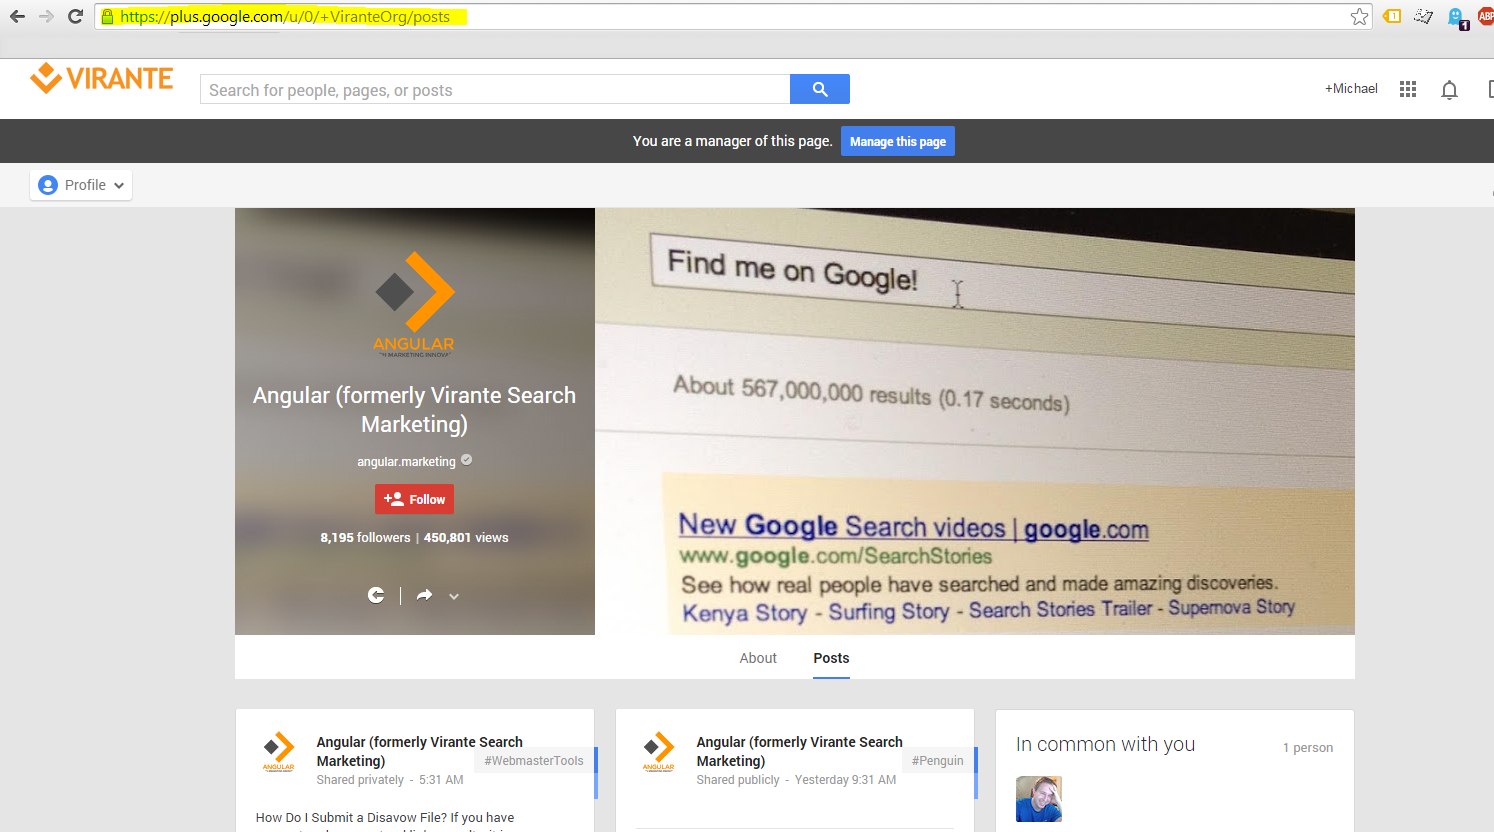Go back with the browser back arrow
Screen dimensions: 1494x832
[x=17, y=16]
